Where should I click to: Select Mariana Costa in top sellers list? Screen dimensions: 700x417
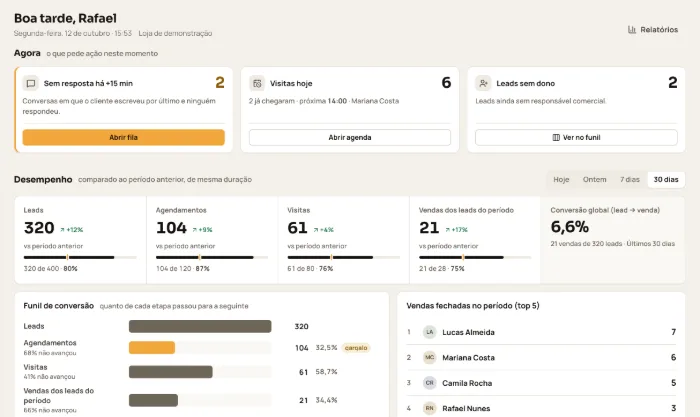click(x=541, y=358)
